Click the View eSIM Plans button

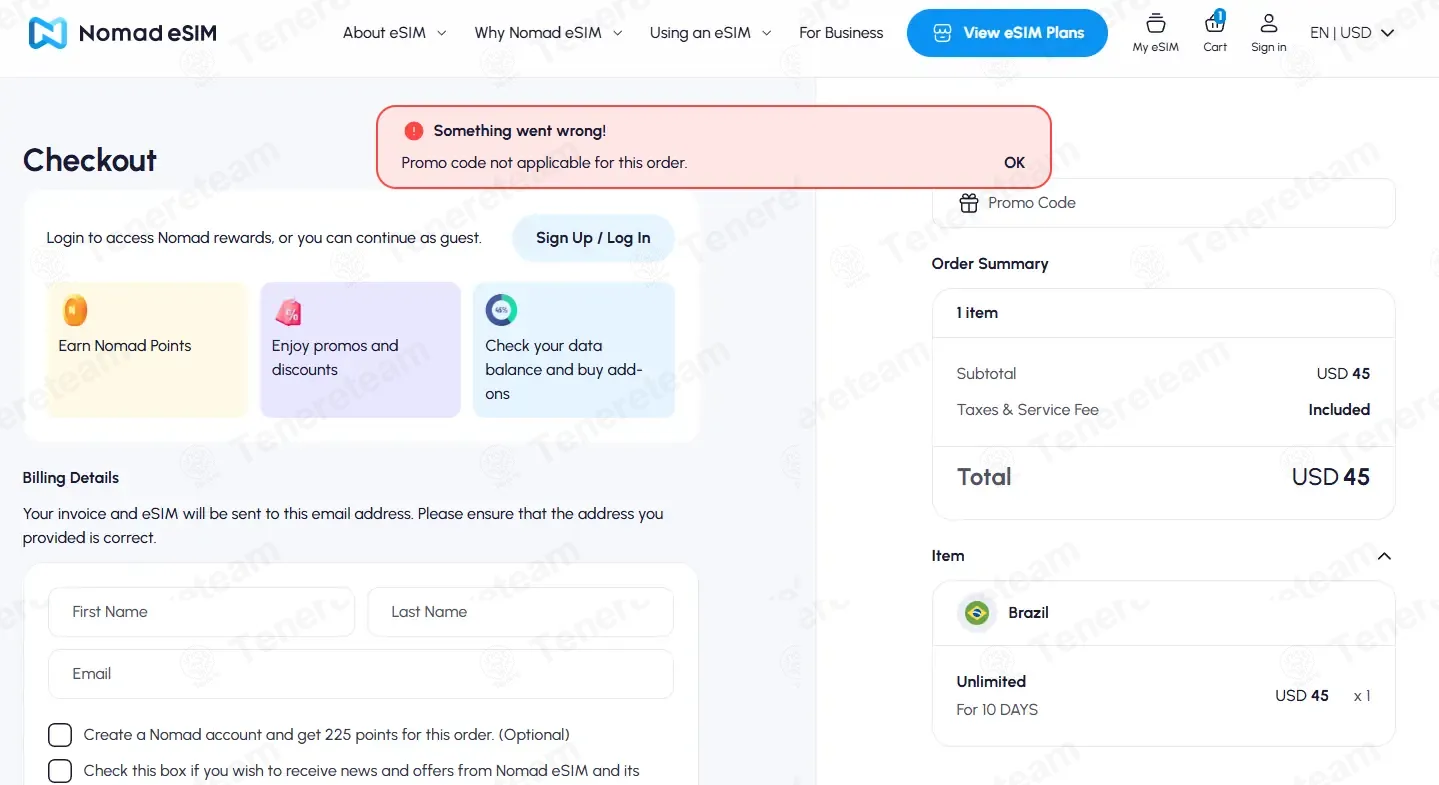point(1007,33)
